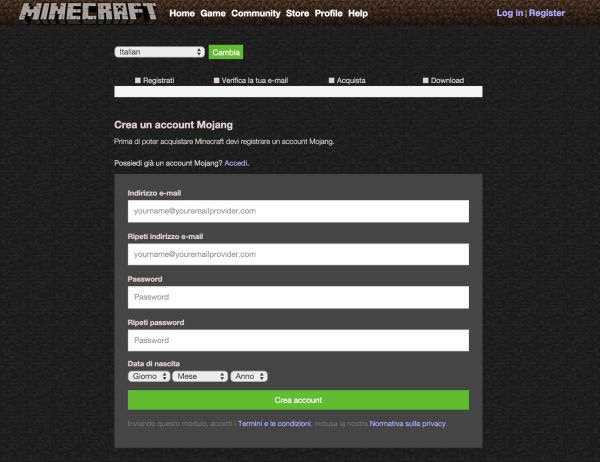Open the Home menu item
This screenshot has height=462, width=600.
[x=182, y=13]
